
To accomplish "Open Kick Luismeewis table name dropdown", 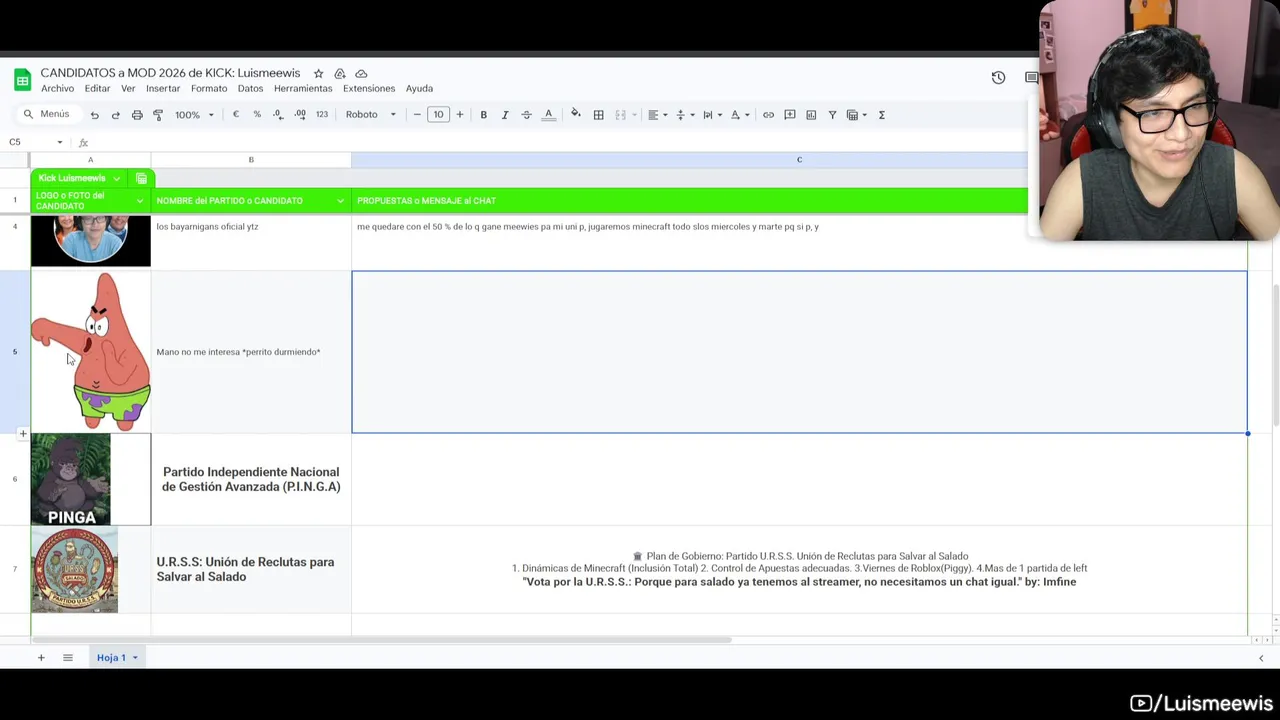I will pos(116,178).
